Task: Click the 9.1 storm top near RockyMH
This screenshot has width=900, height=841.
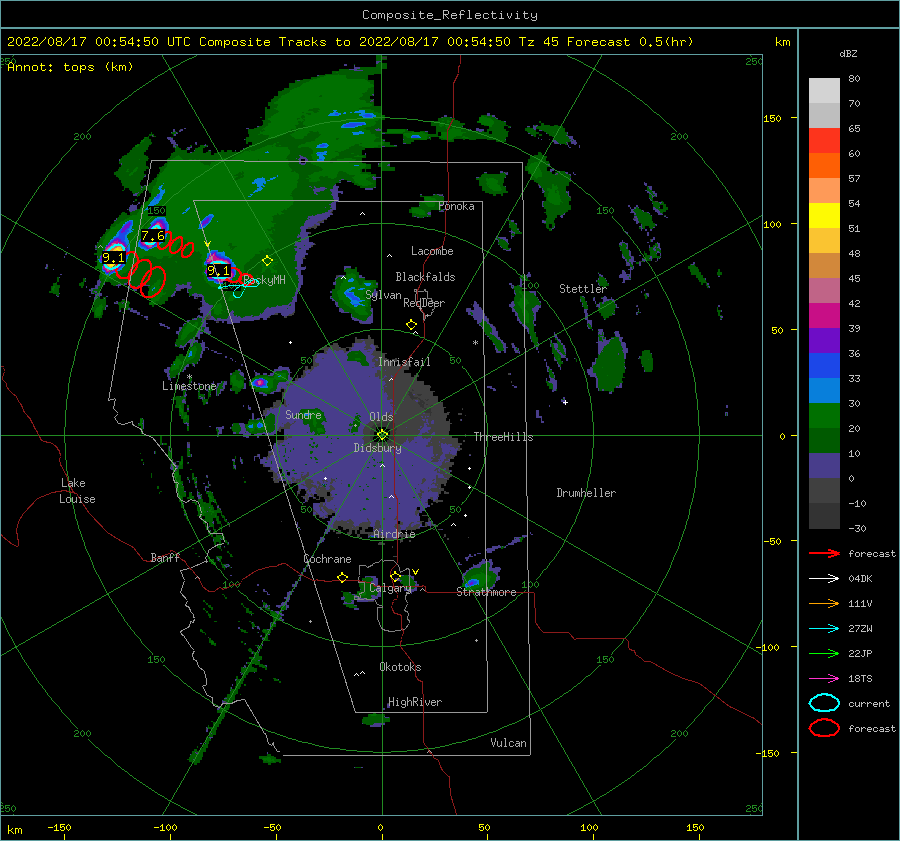Action: [218, 270]
